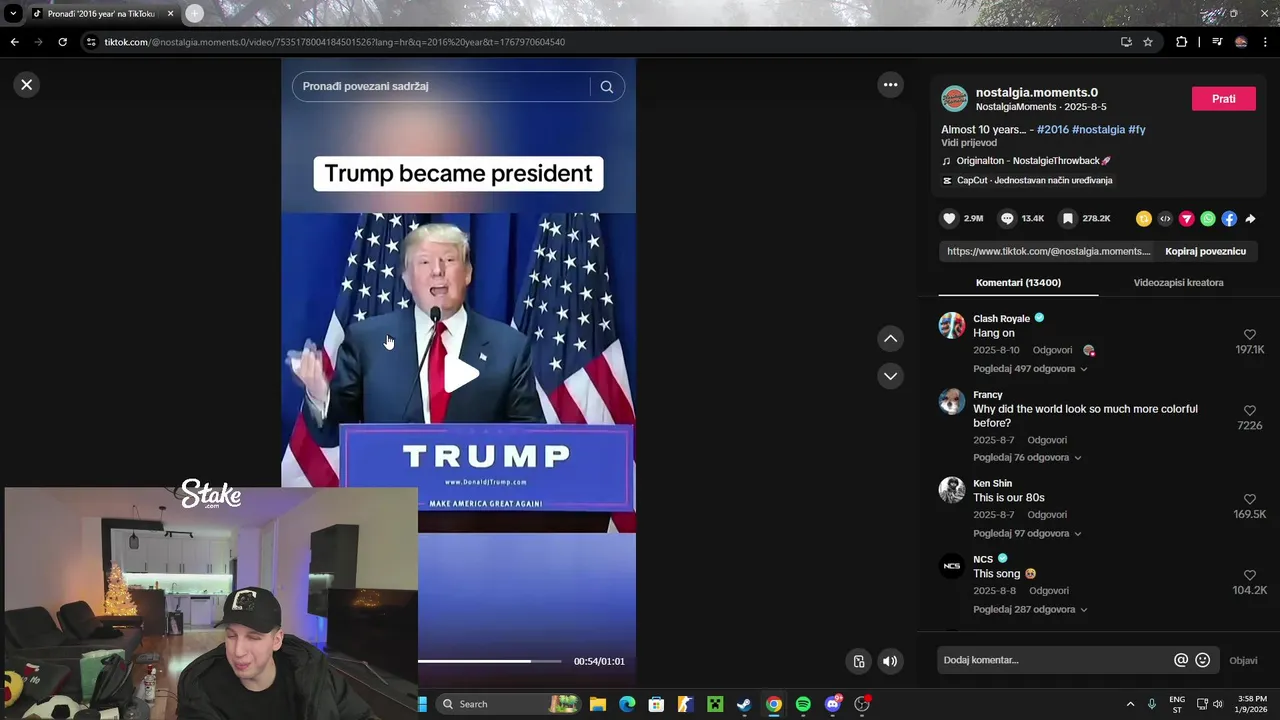Open nostalgia.moments.0 profile avatar
Viewport: 1280px width, 720px height.
[954, 99]
